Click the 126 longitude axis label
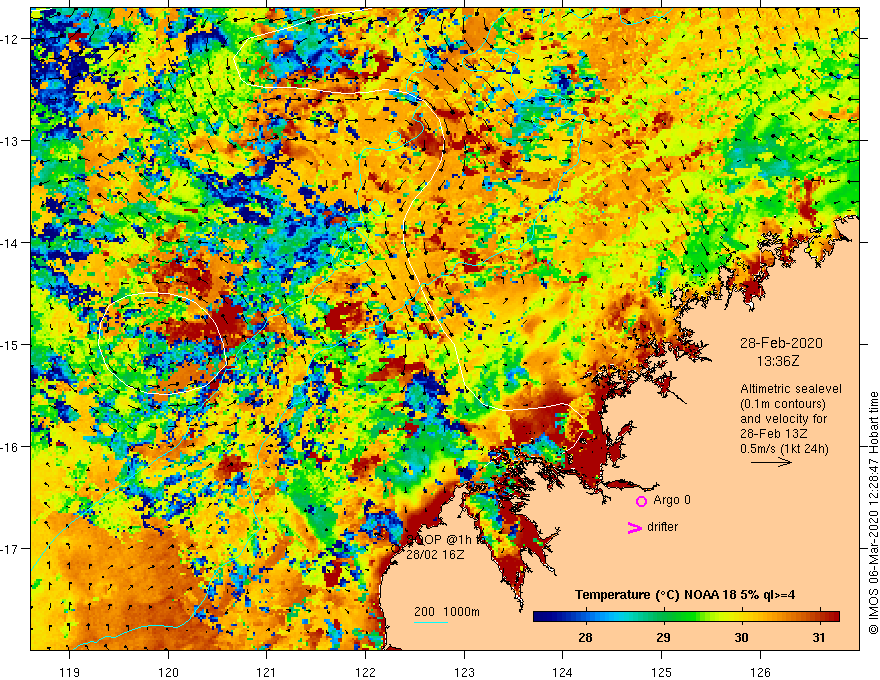The height and width of the screenshot is (680, 880). (760, 672)
